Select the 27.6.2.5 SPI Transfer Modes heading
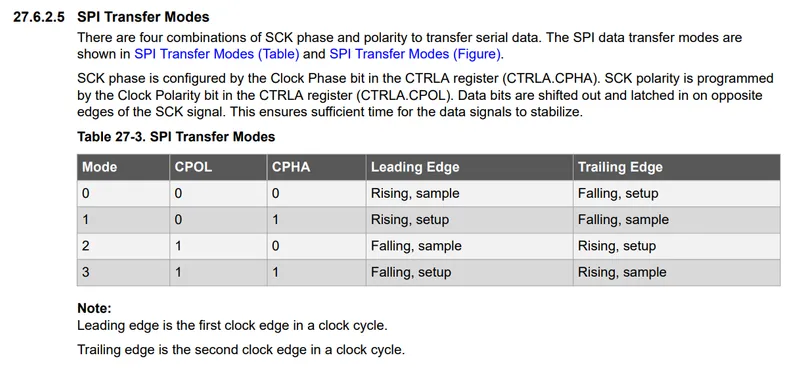800x368 pixels. pos(111,17)
